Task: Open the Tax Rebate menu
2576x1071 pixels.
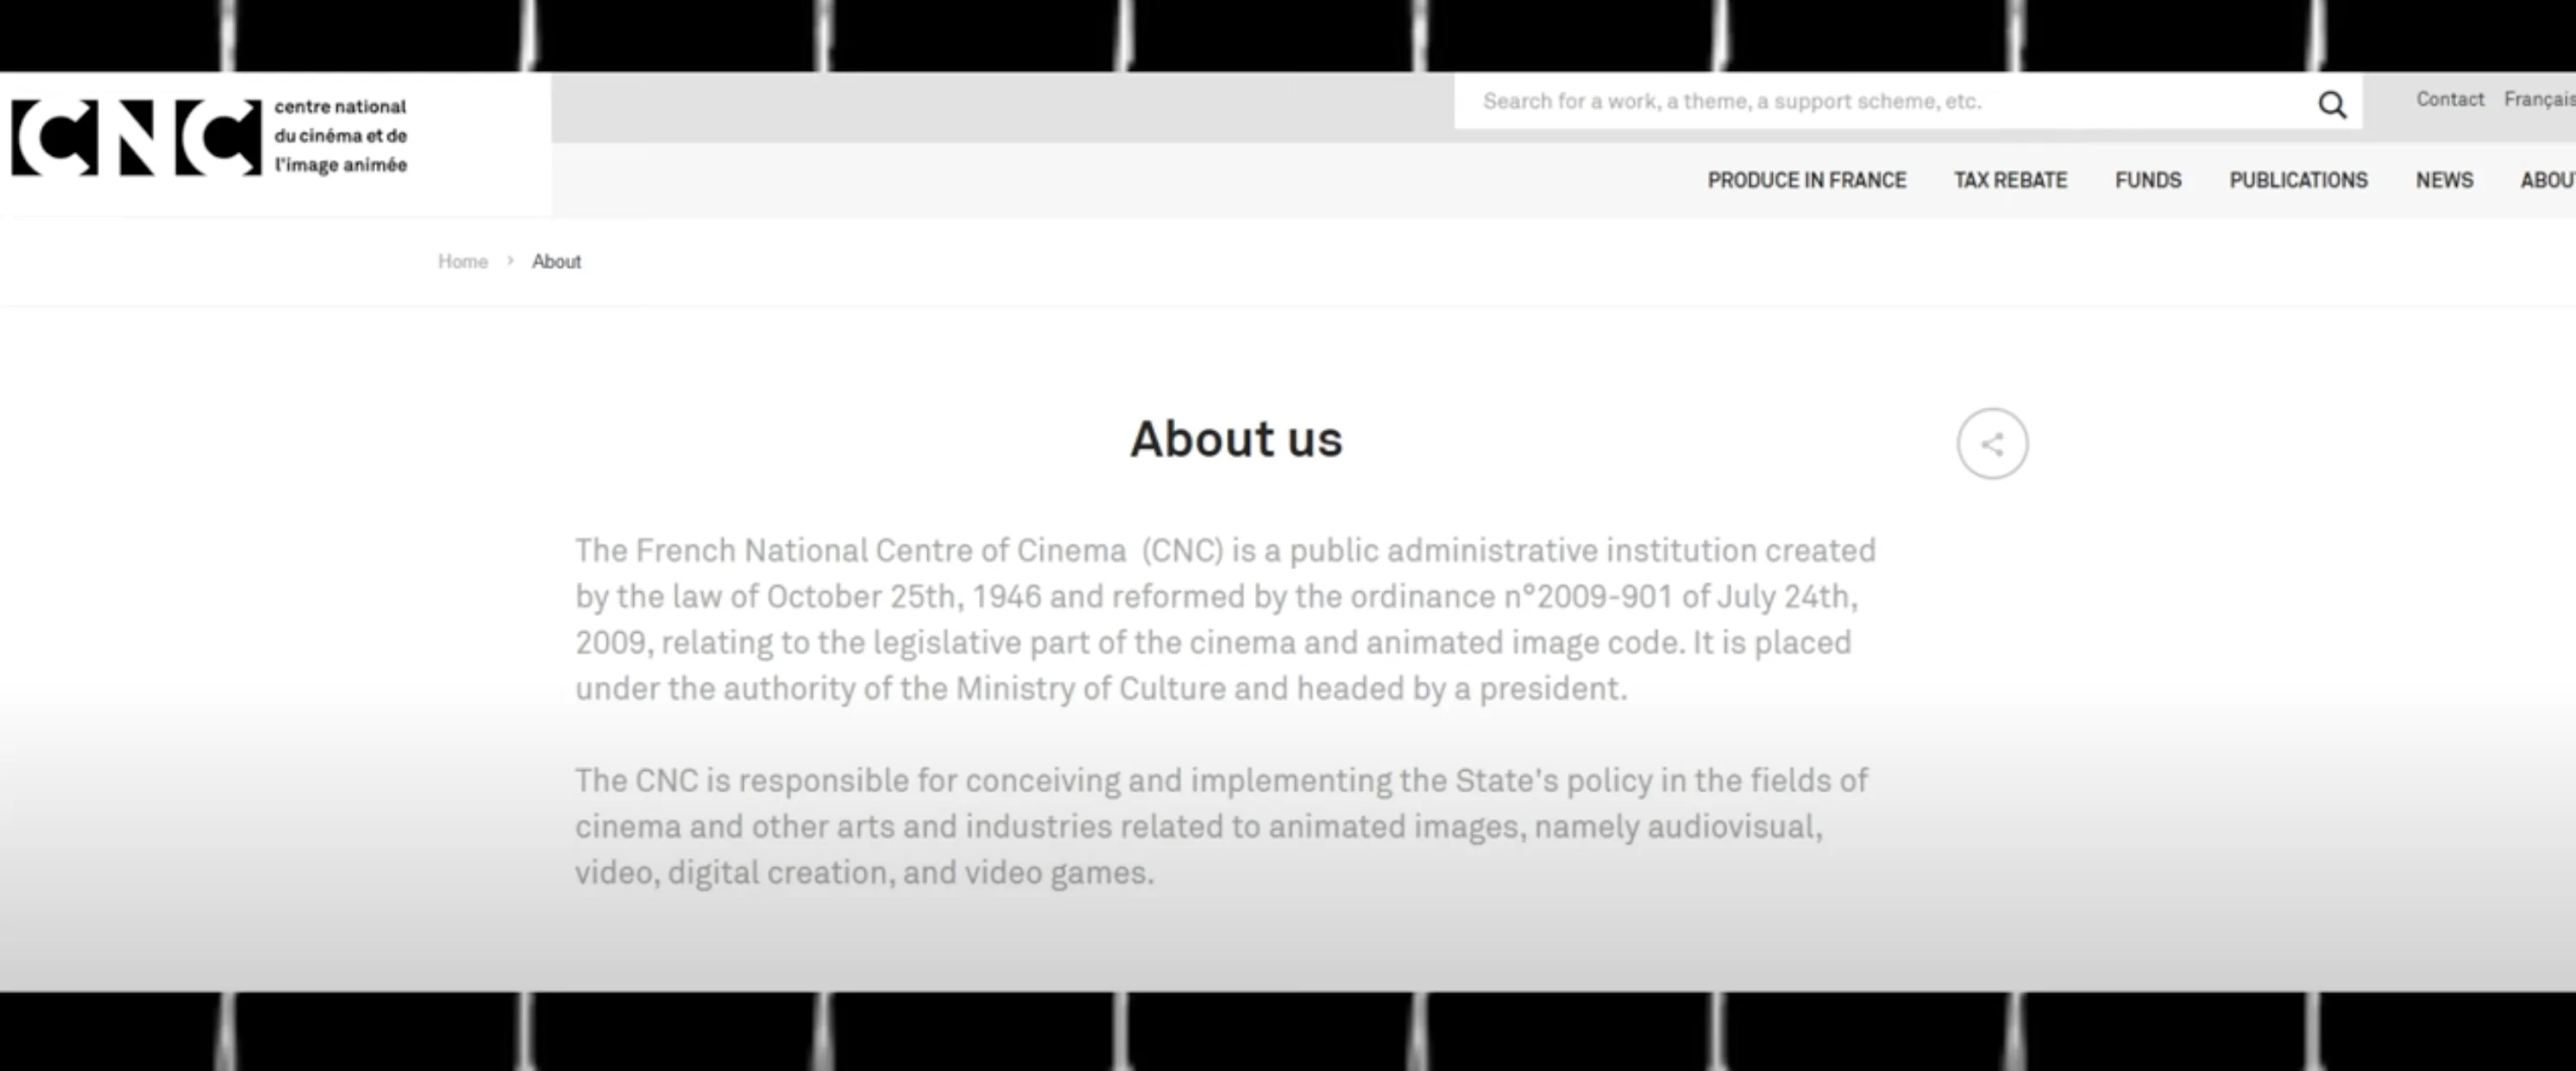Action: tap(2010, 180)
